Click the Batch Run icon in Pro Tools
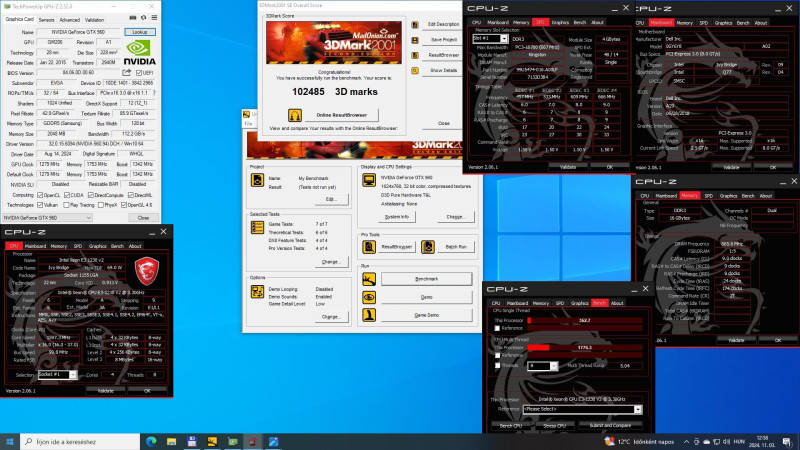The image size is (800, 450). pyautogui.click(x=428, y=247)
